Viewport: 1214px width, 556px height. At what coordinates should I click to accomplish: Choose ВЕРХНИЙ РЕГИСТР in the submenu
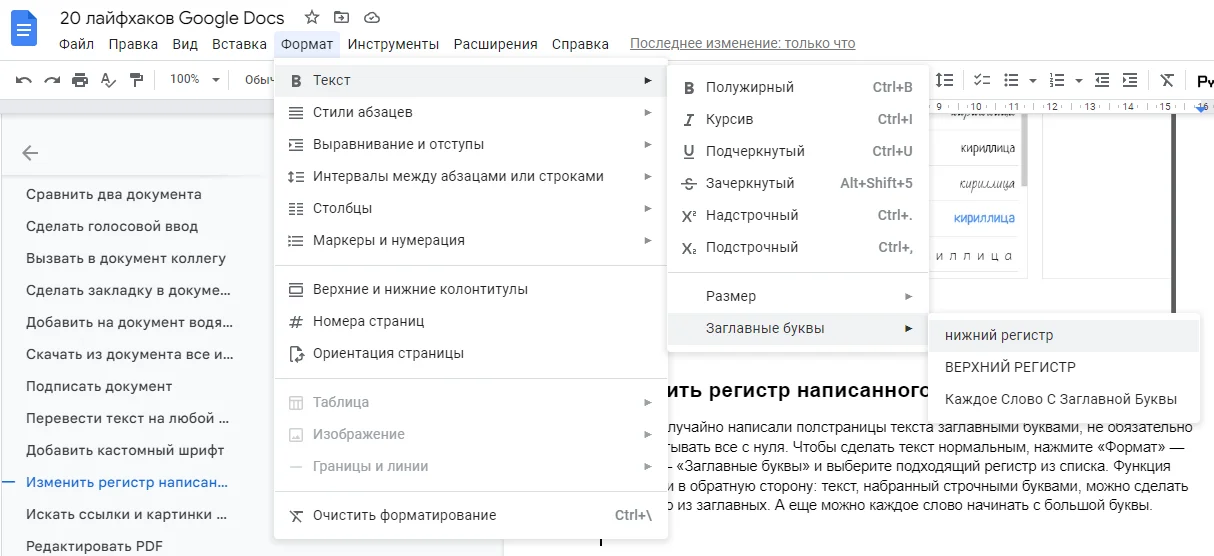point(1010,367)
